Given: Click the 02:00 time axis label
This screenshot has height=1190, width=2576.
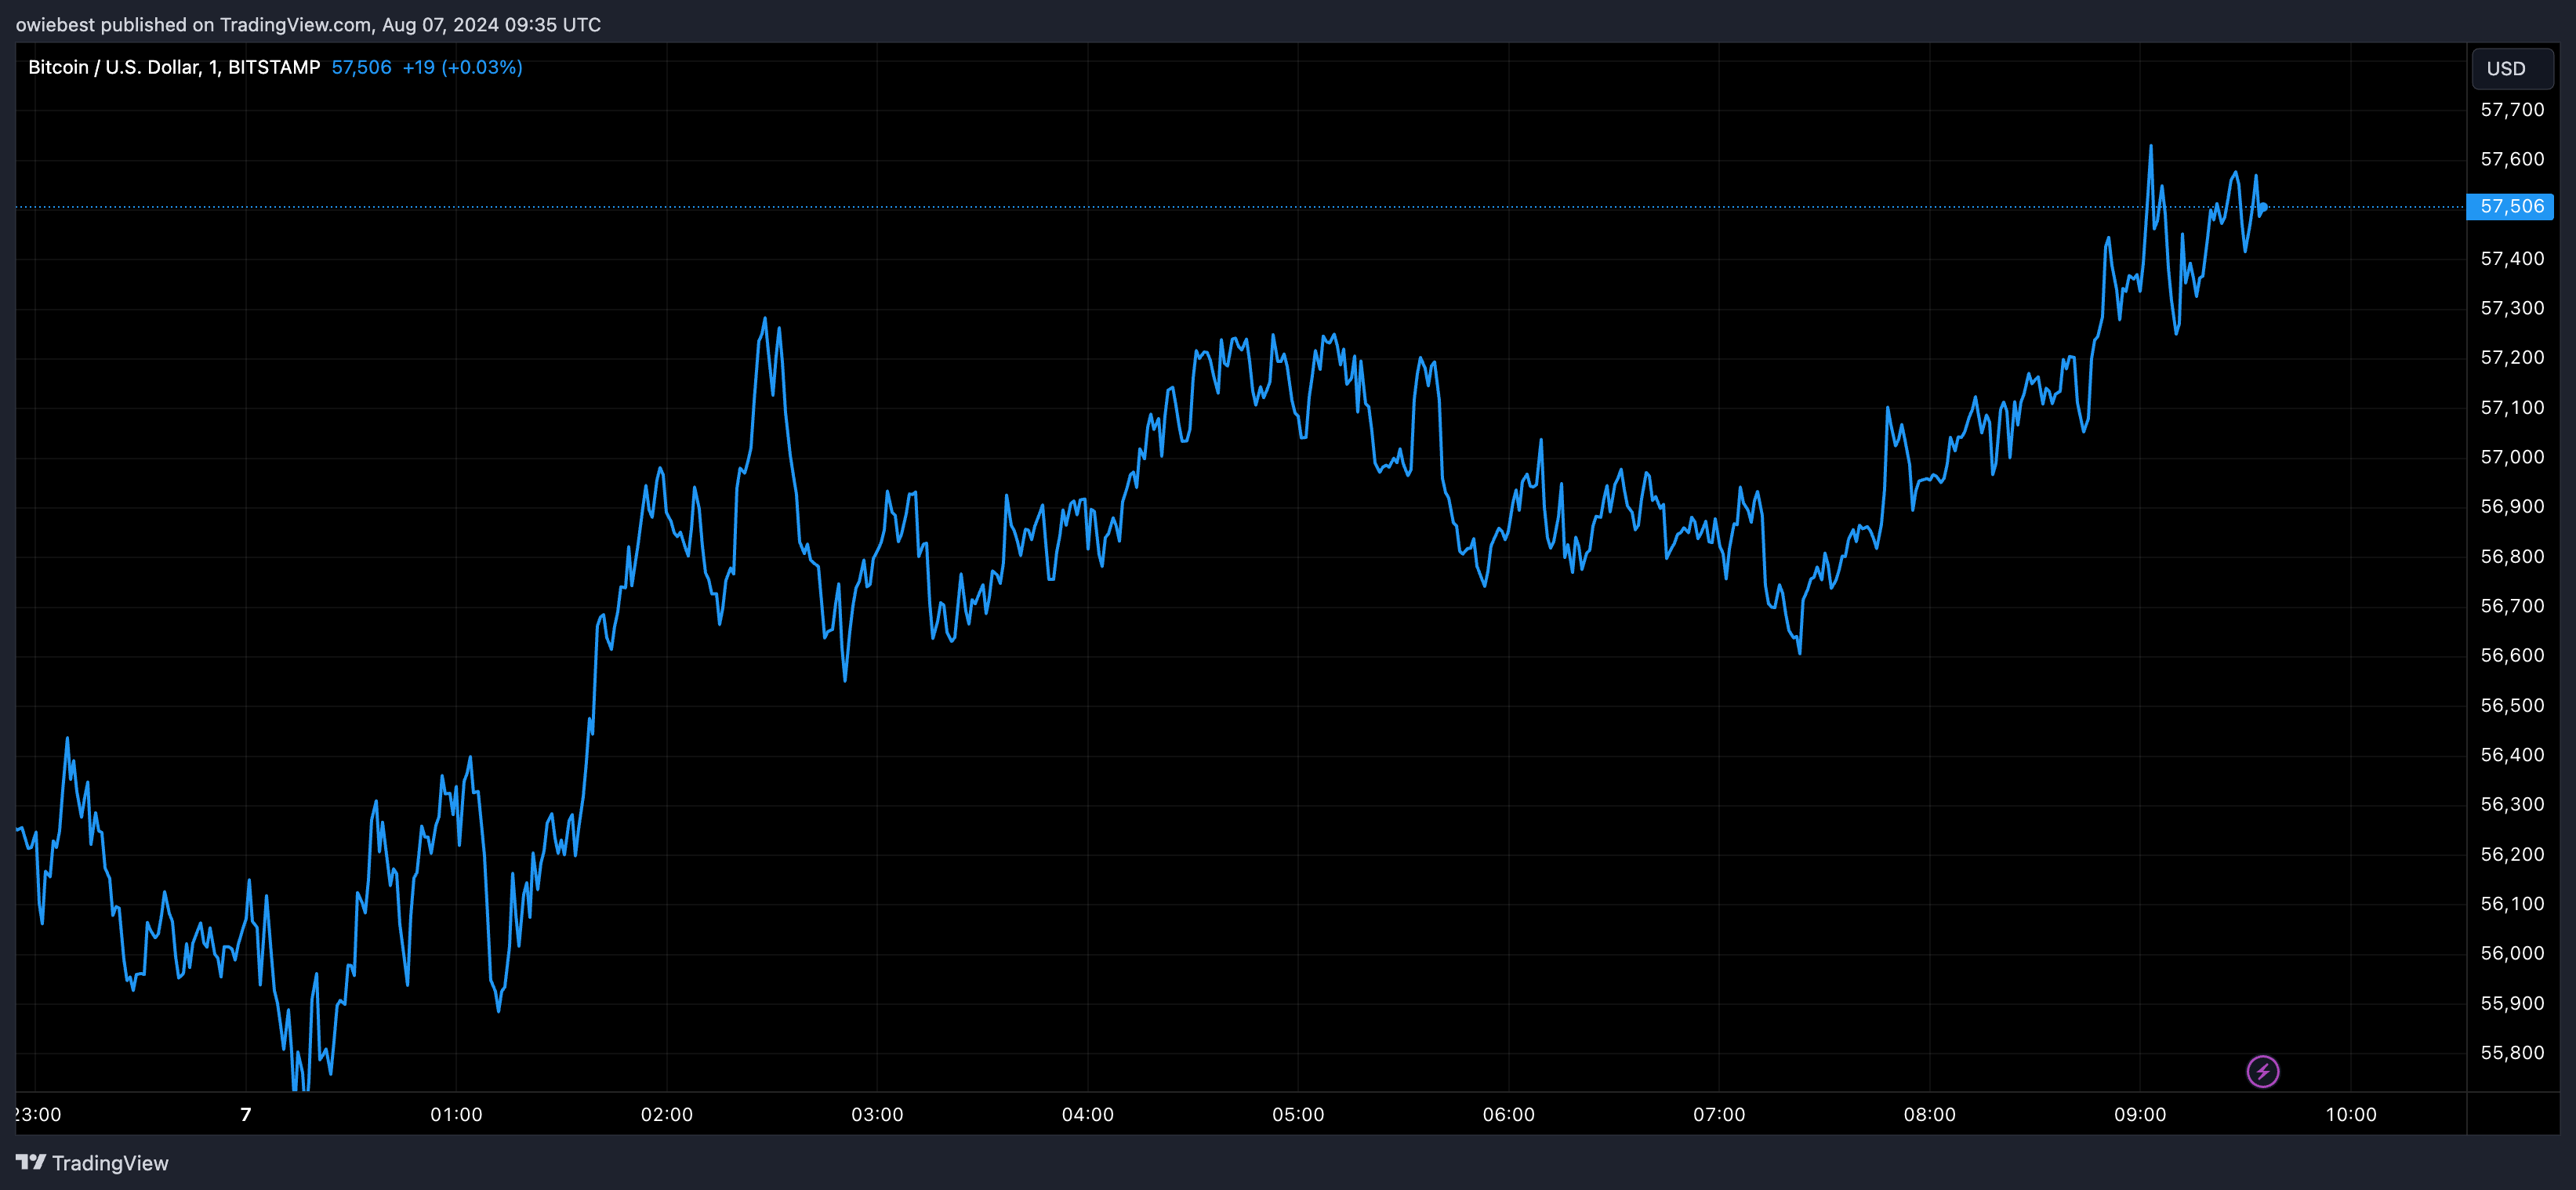Looking at the screenshot, I should tap(667, 1115).
